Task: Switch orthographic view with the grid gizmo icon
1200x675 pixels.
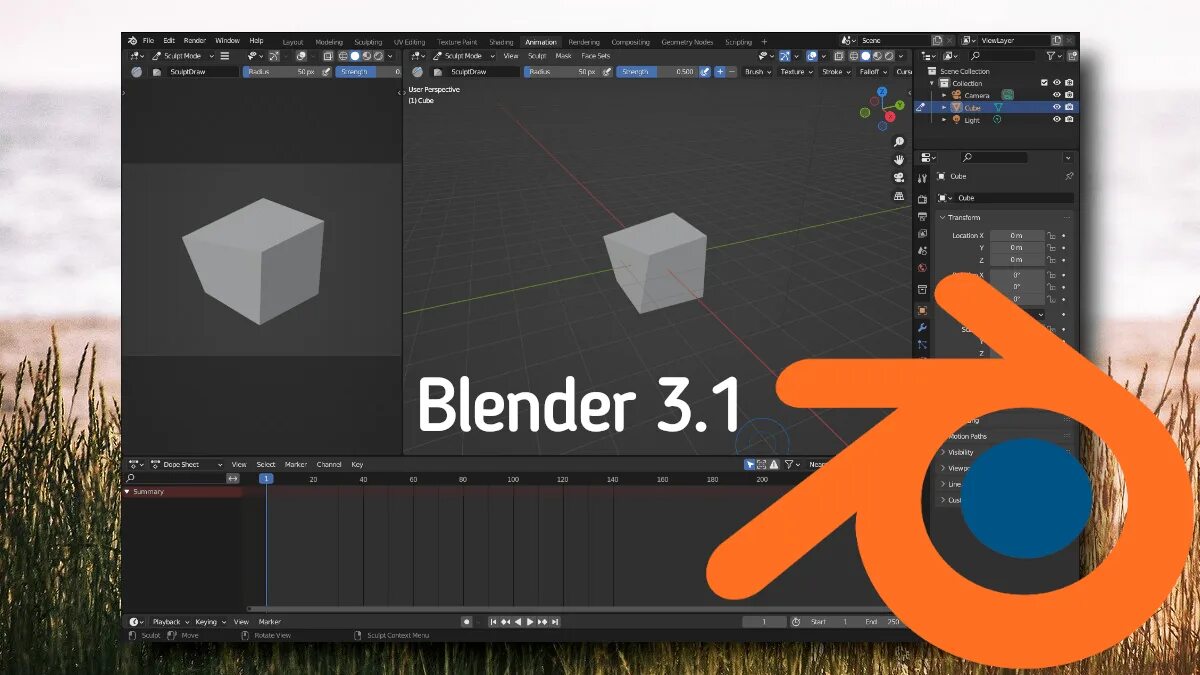Action: tap(899, 196)
